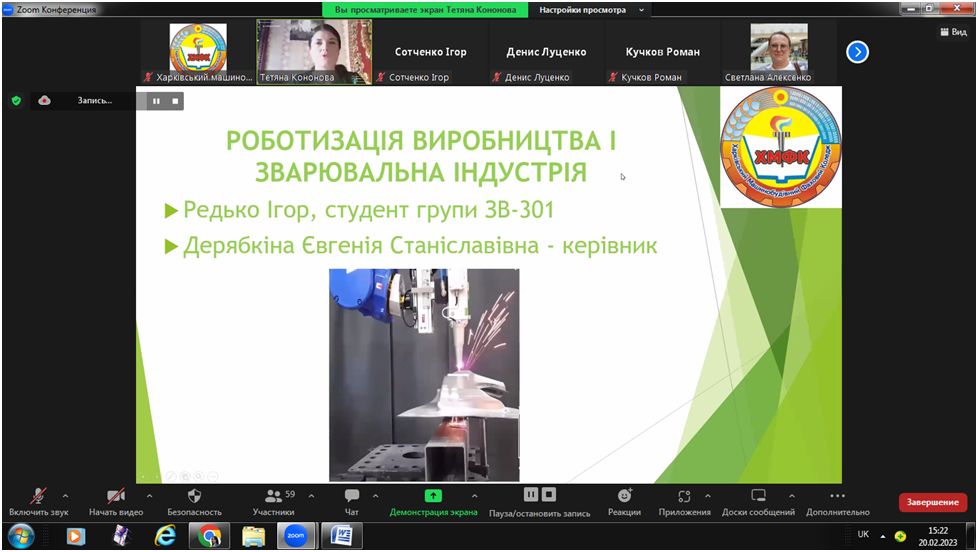The image size is (978, 552).
Task: Open taskbar icon next to media player
Action: tap(120, 536)
